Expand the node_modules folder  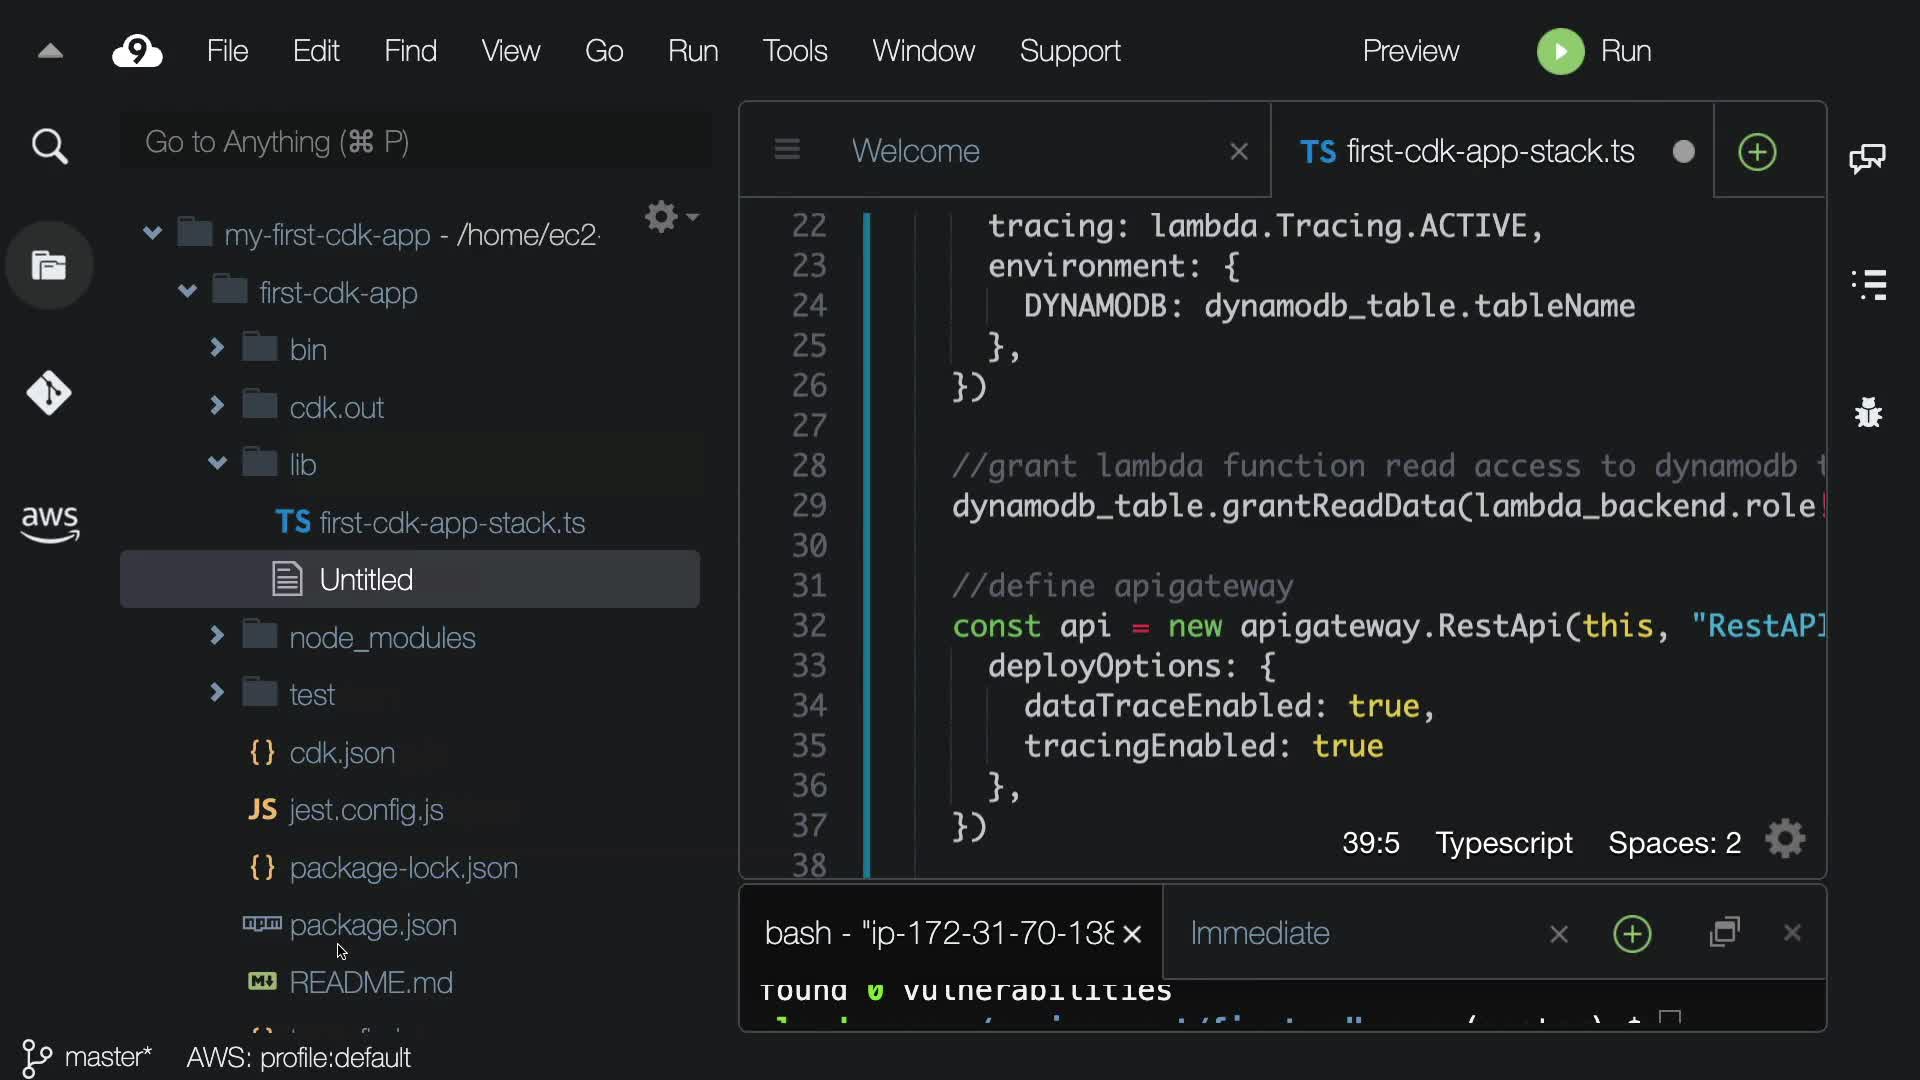217,636
